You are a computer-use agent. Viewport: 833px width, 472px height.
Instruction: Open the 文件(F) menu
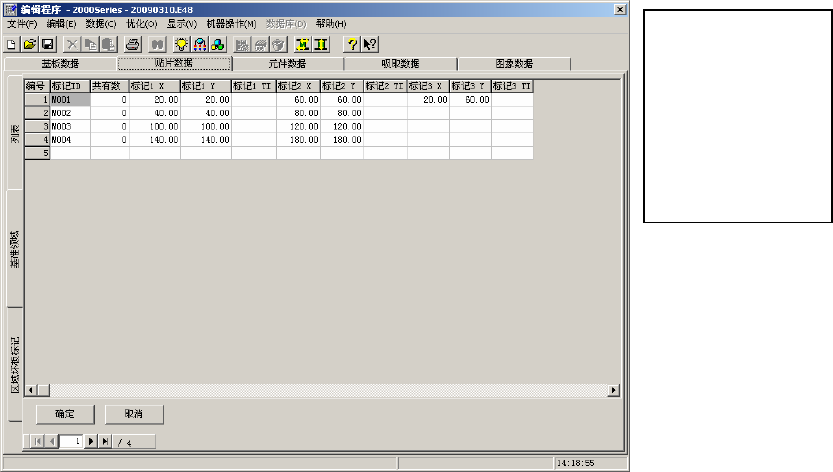(x=22, y=23)
